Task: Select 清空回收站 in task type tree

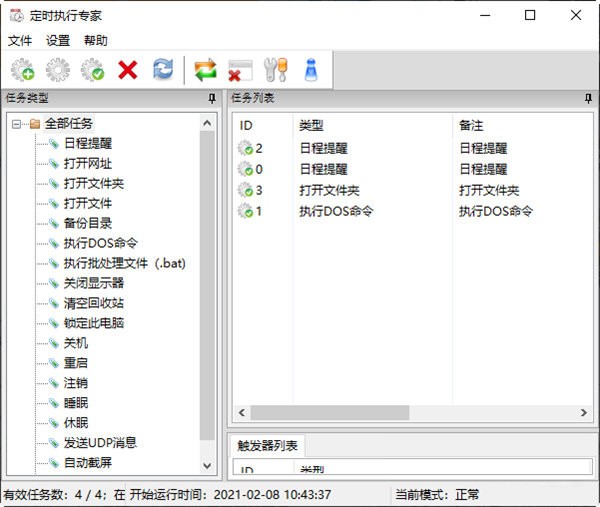Action: pos(94,303)
